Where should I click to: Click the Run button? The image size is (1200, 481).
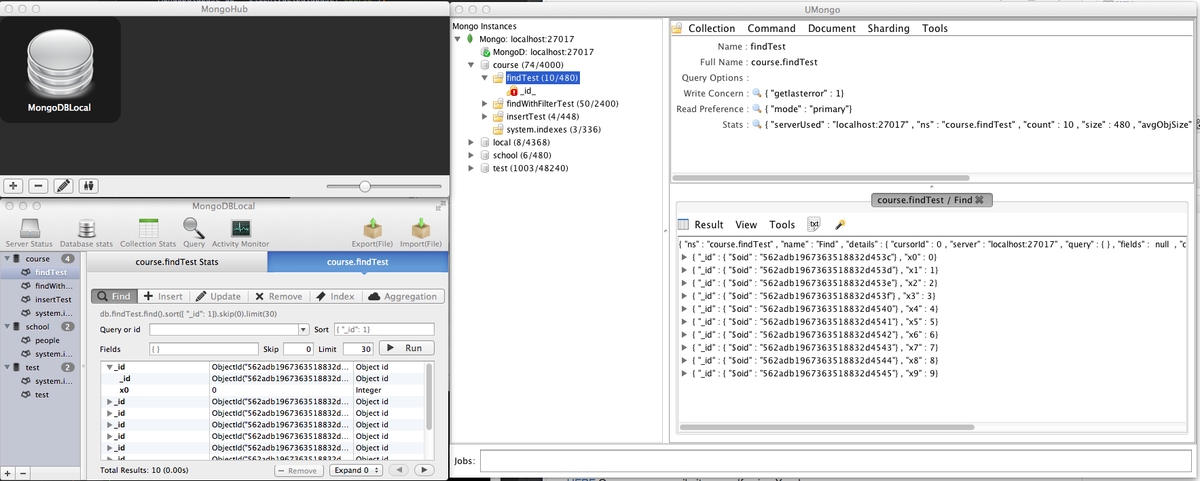point(407,348)
